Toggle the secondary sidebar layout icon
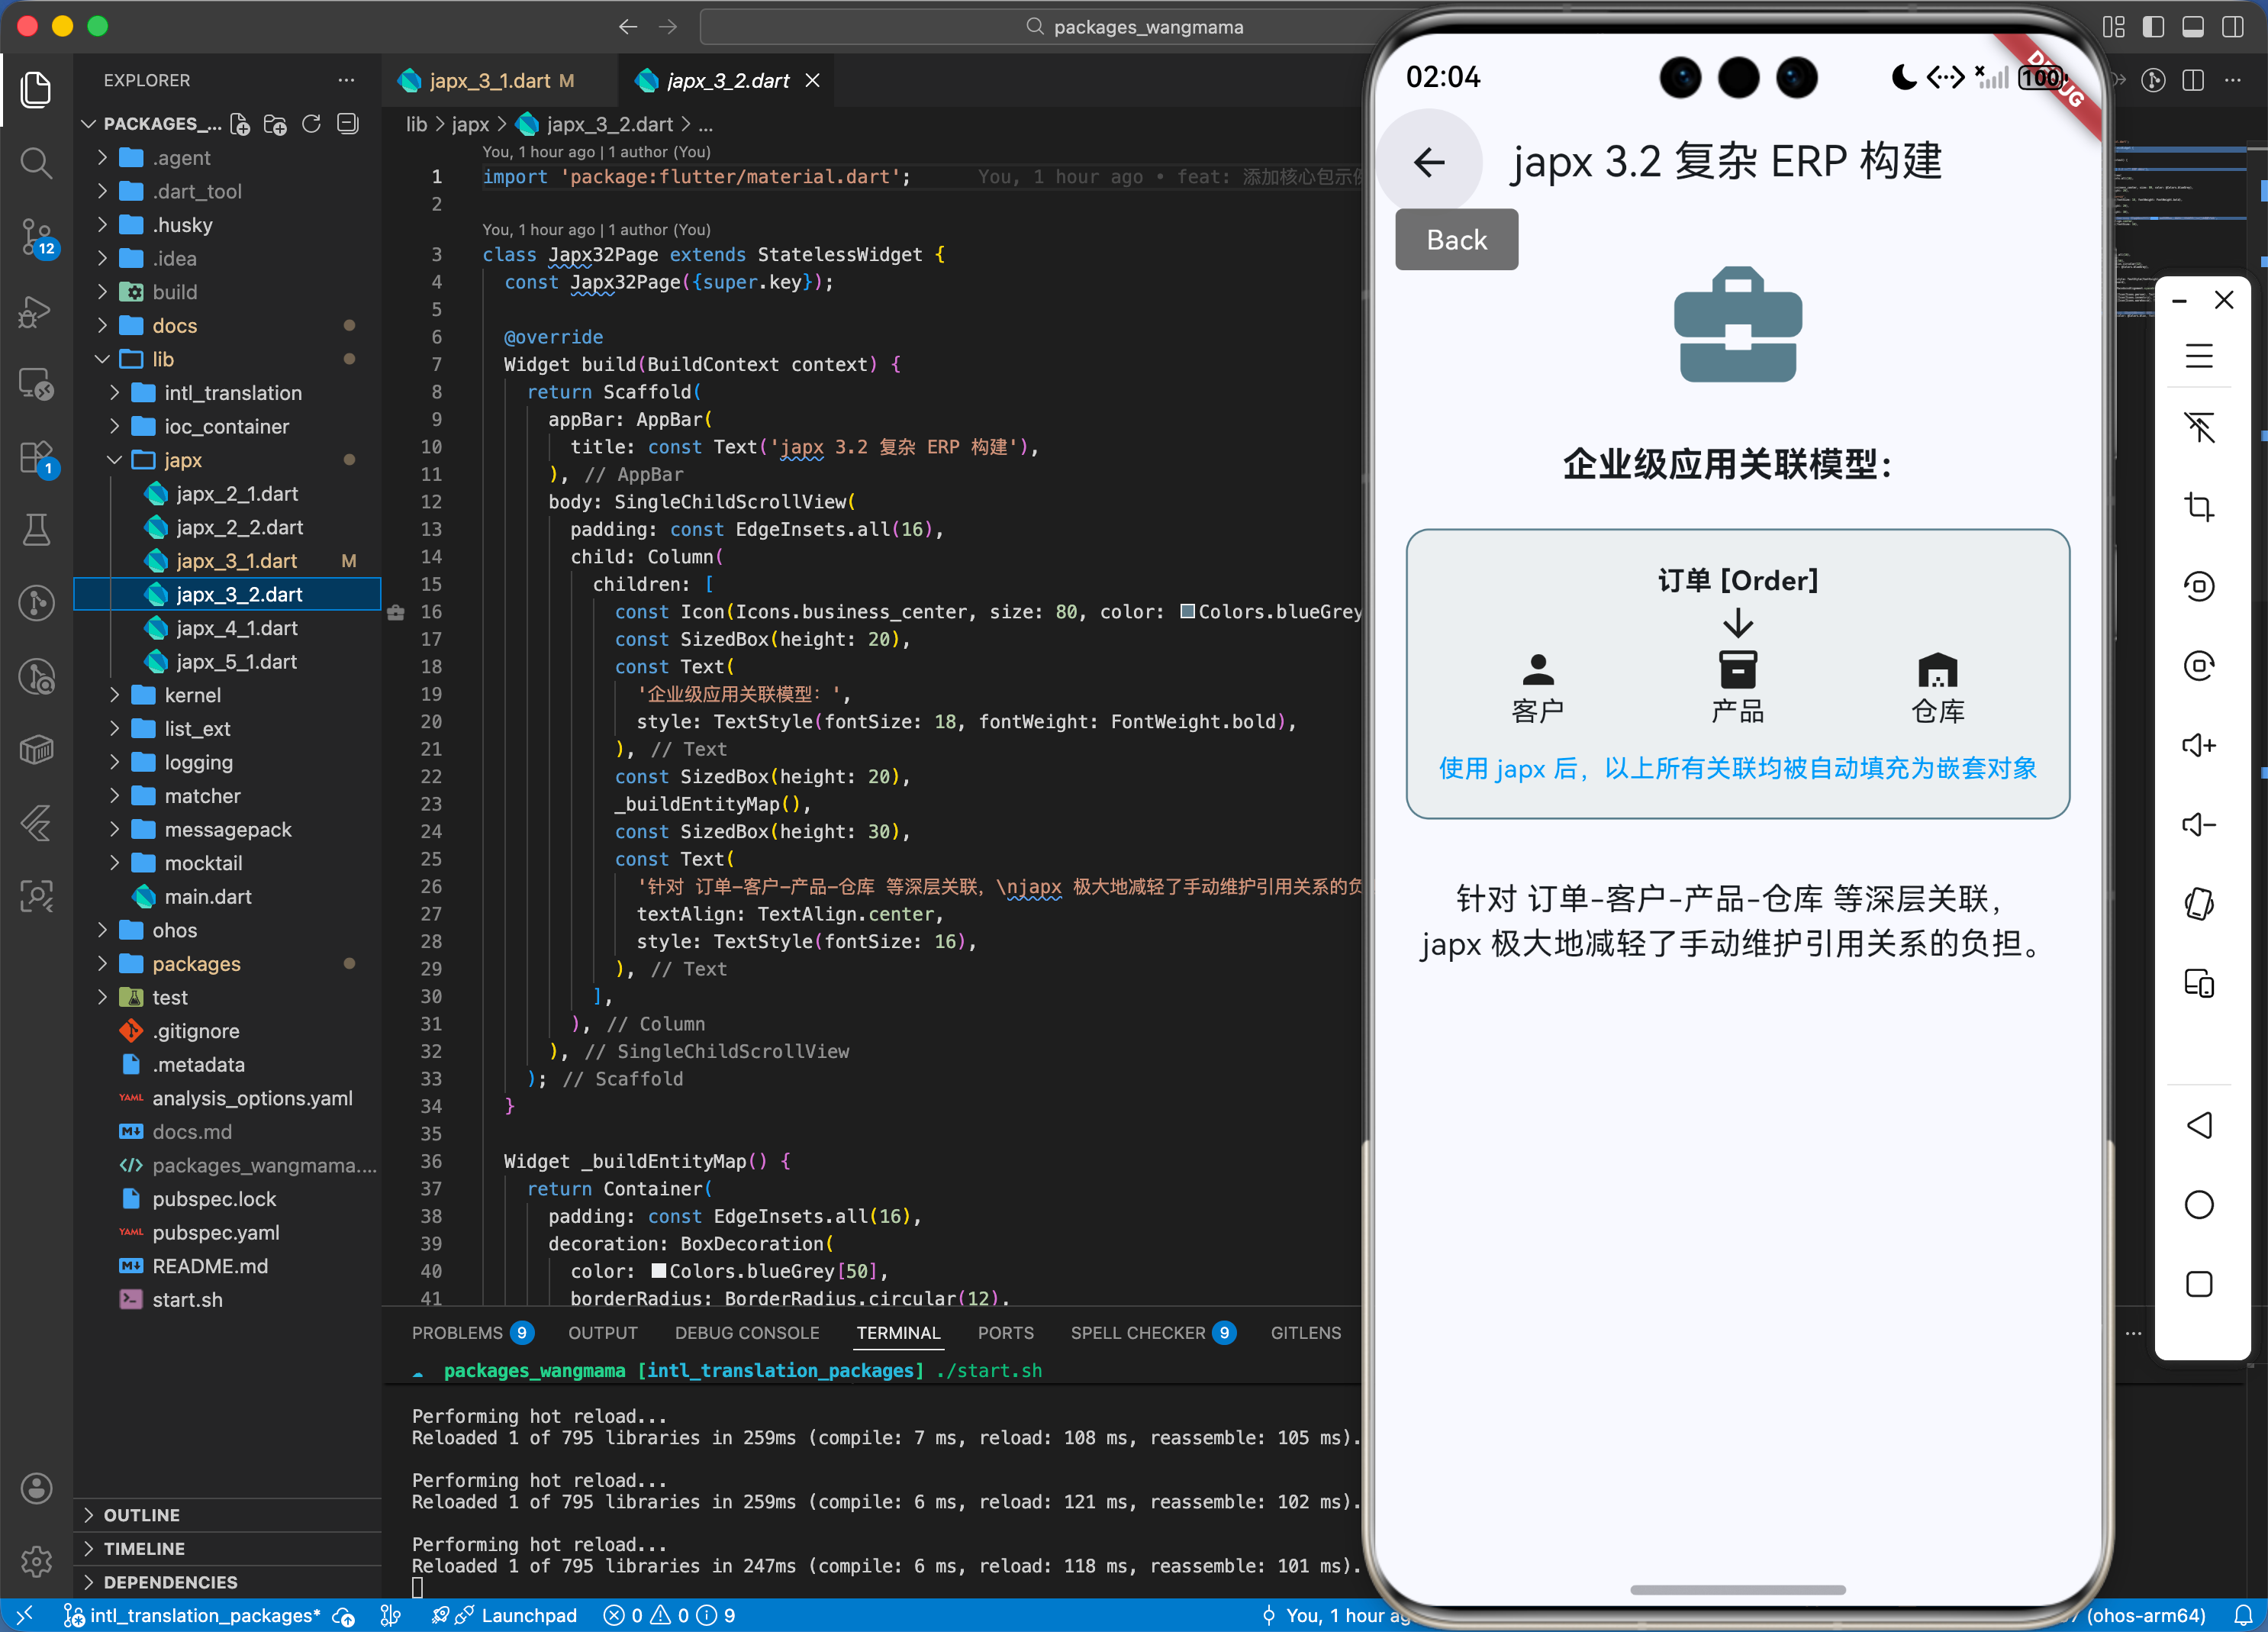This screenshot has width=2268, height=1632. pos(2232,27)
